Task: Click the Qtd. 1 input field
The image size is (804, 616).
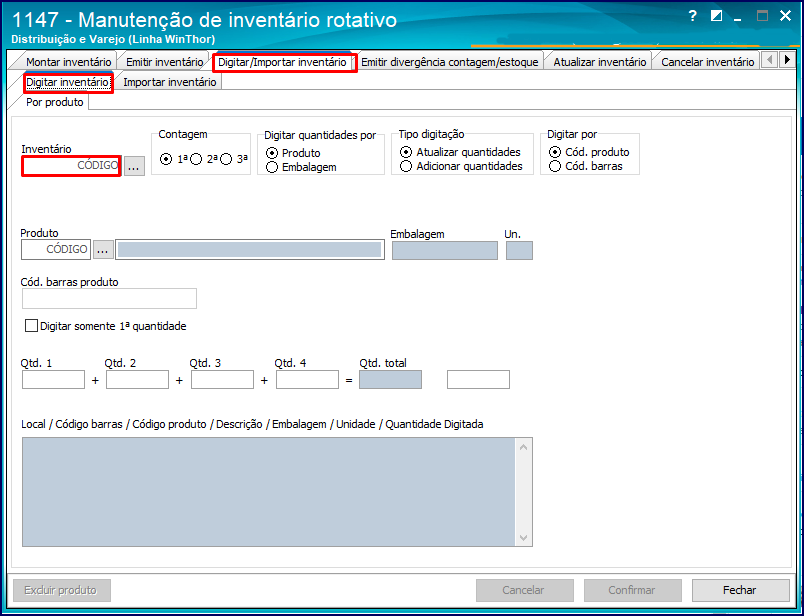Action: point(53,380)
